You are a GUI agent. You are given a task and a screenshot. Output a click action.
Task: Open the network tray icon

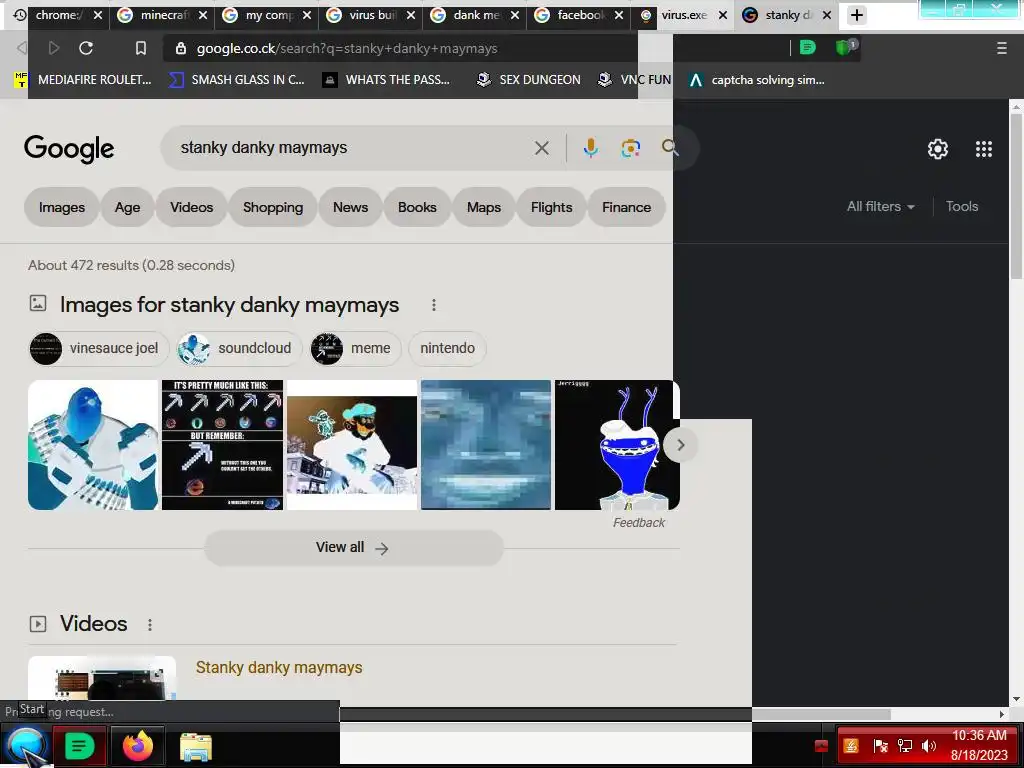pos(905,746)
